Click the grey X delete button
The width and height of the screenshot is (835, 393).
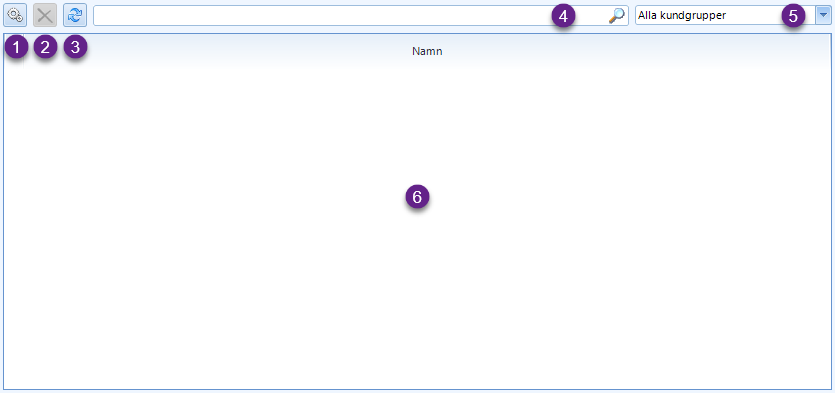[x=45, y=15]
